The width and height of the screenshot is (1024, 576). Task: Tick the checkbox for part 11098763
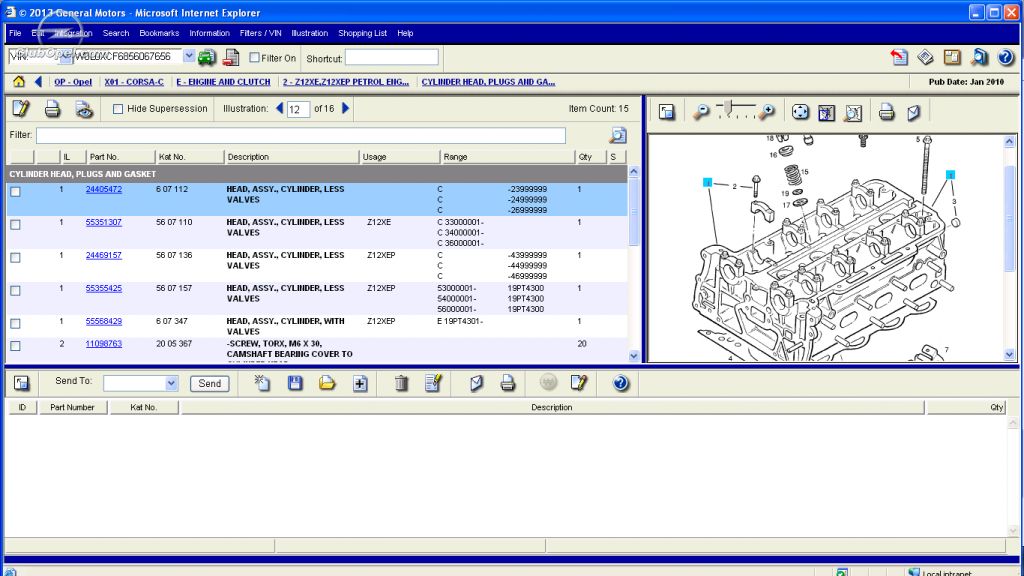click(16, 345)
